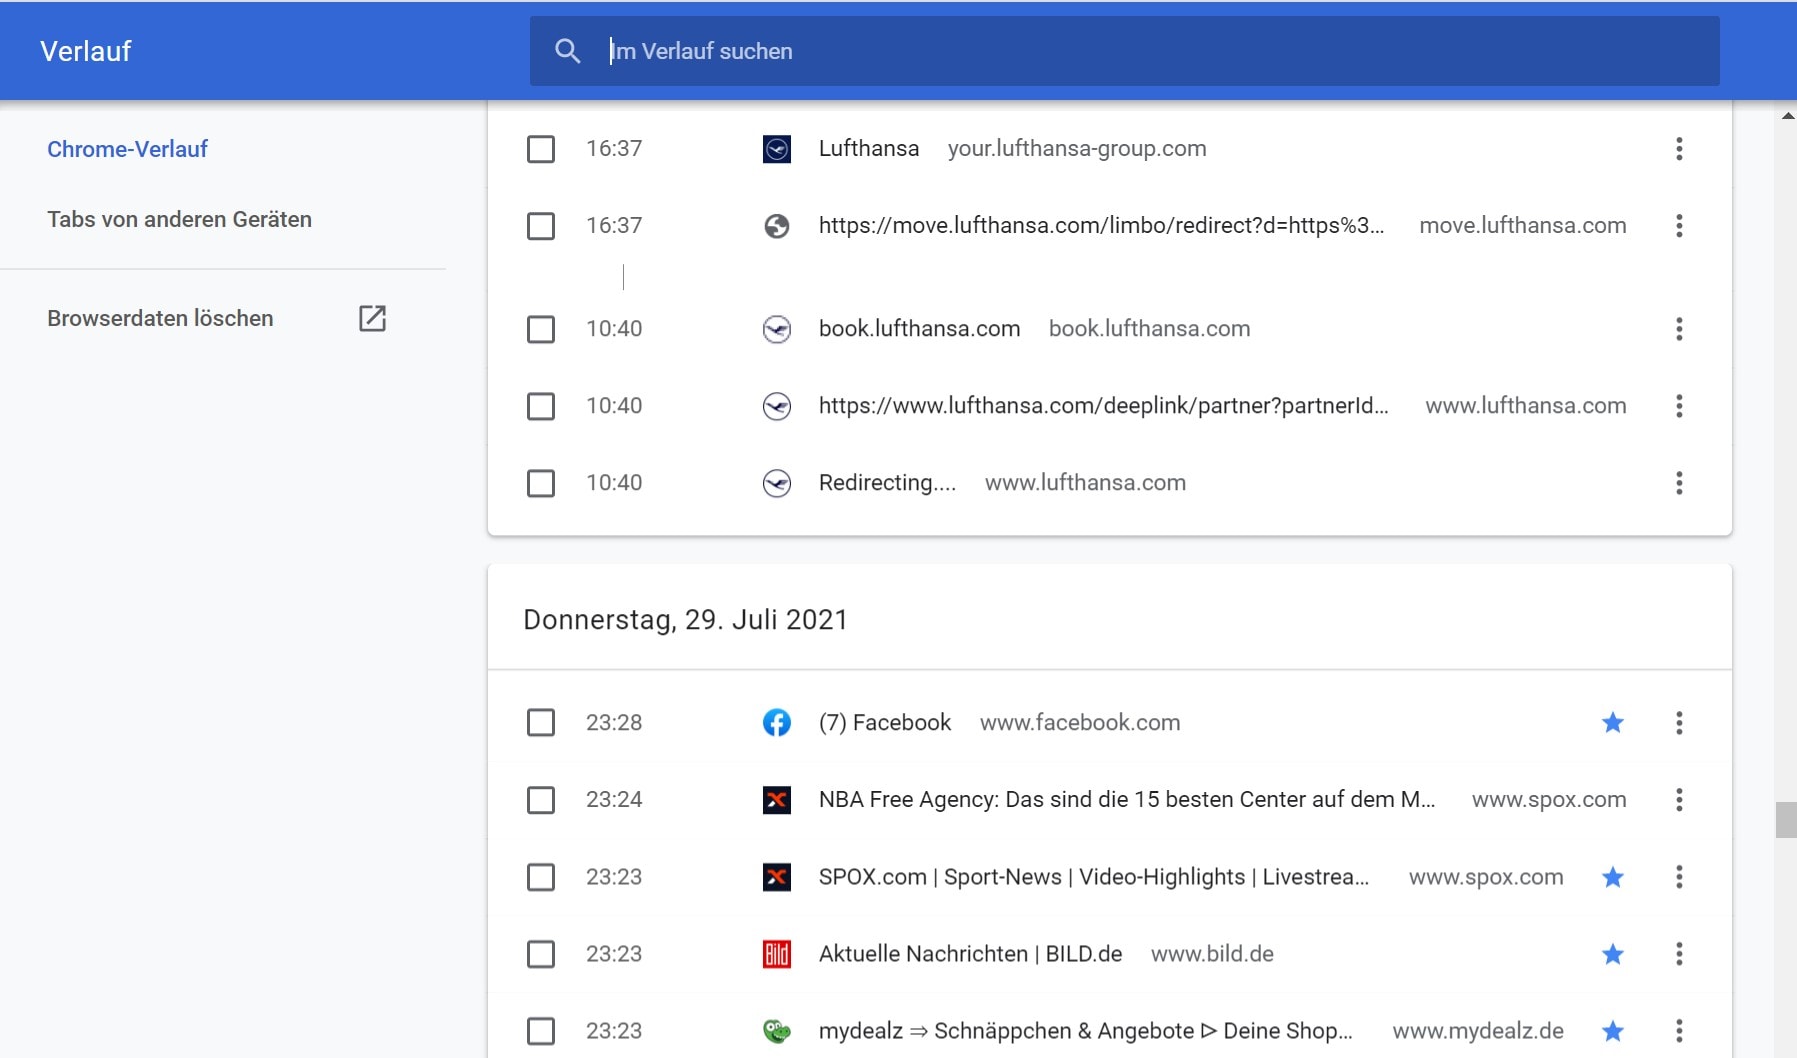Tick checkbox for mydealz entry
1797x1058 pixels.
click(x=541, y=1031)
